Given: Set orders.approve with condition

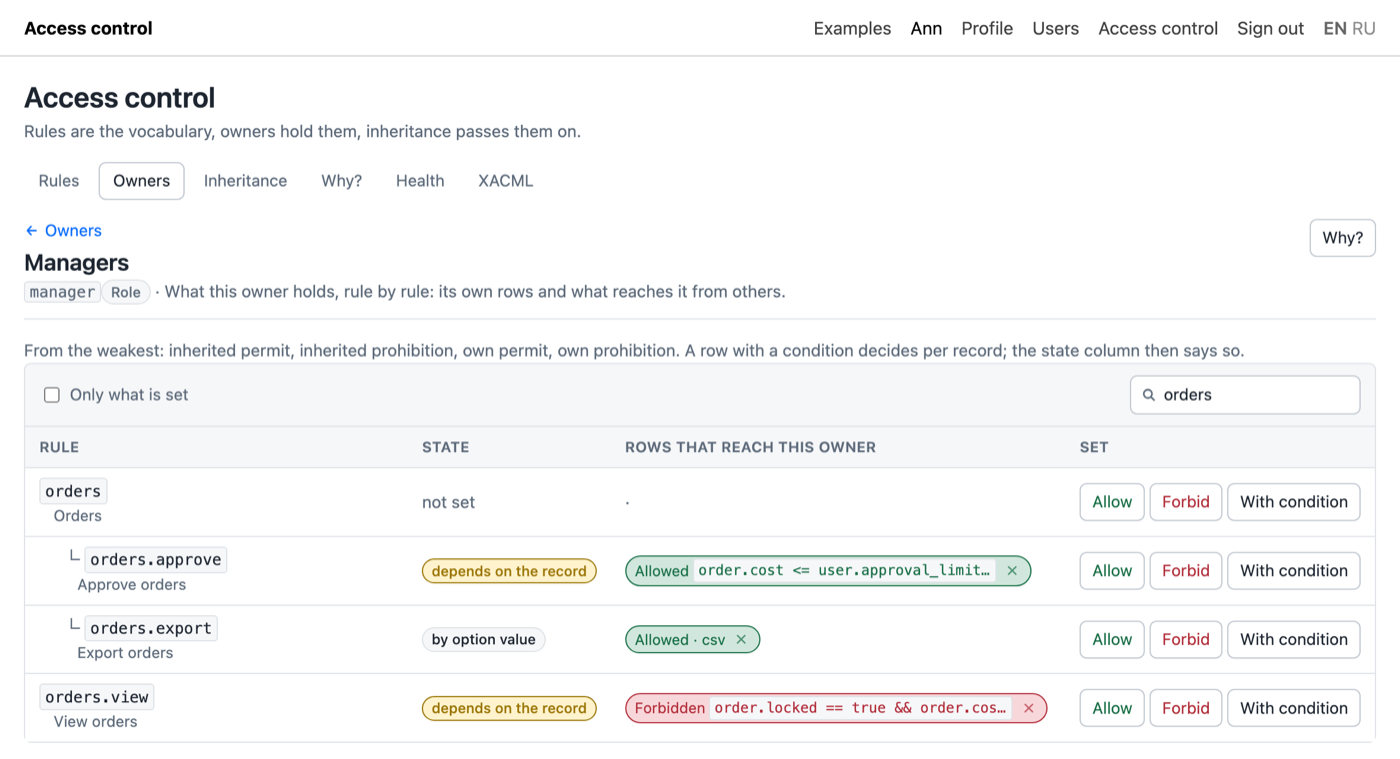Looking at the screenshot, I should click(1294, 571).
